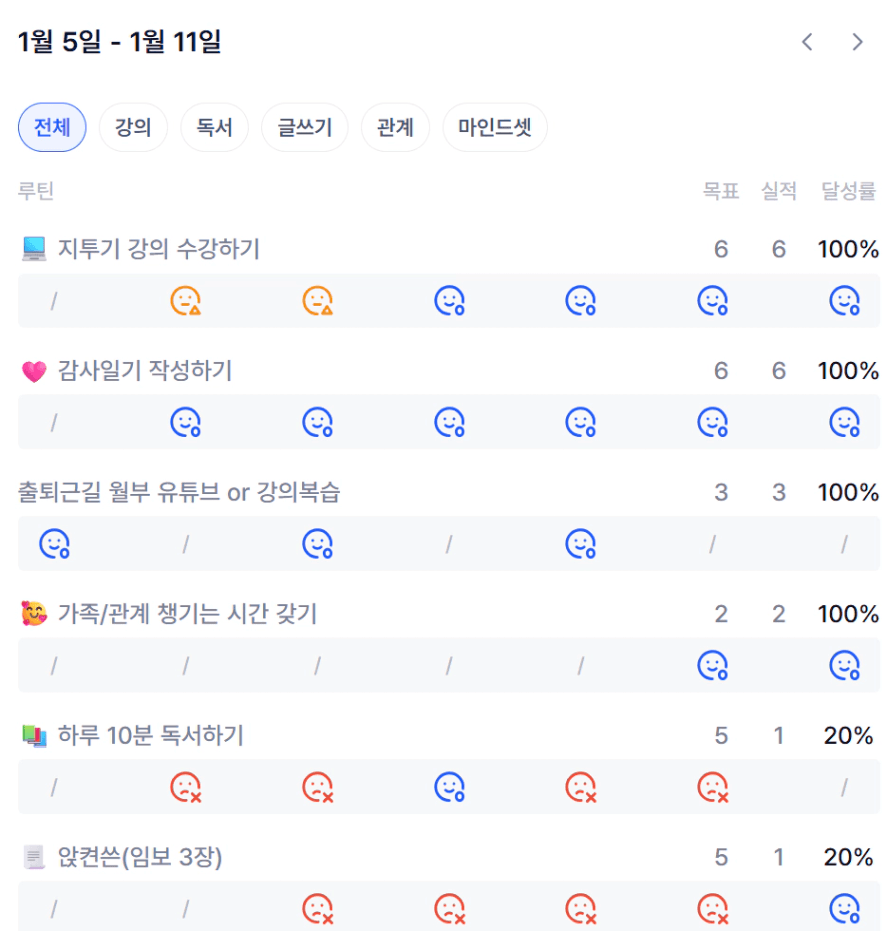
Task: Switch to the 독서 category tab
Action: [x=214, y=128]
